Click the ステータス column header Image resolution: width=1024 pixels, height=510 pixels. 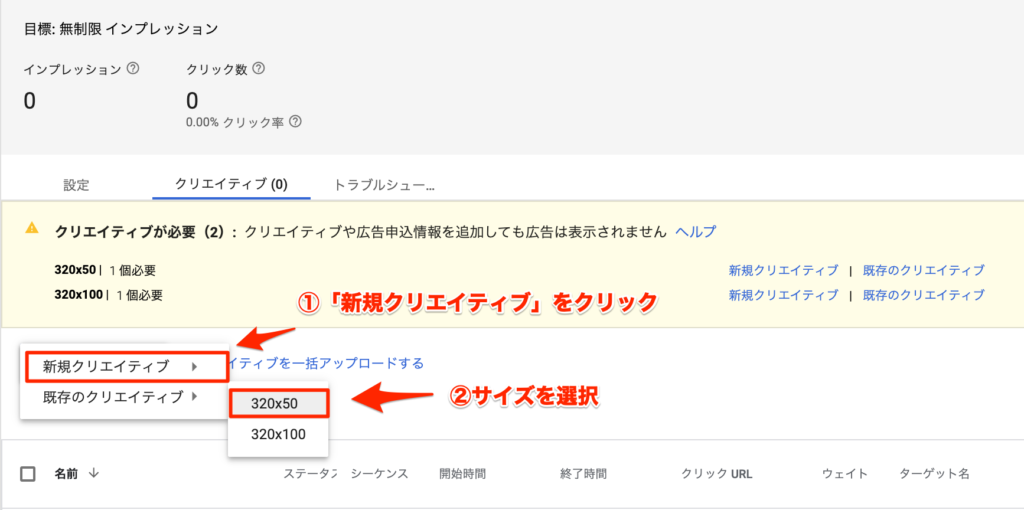[310, 473]
